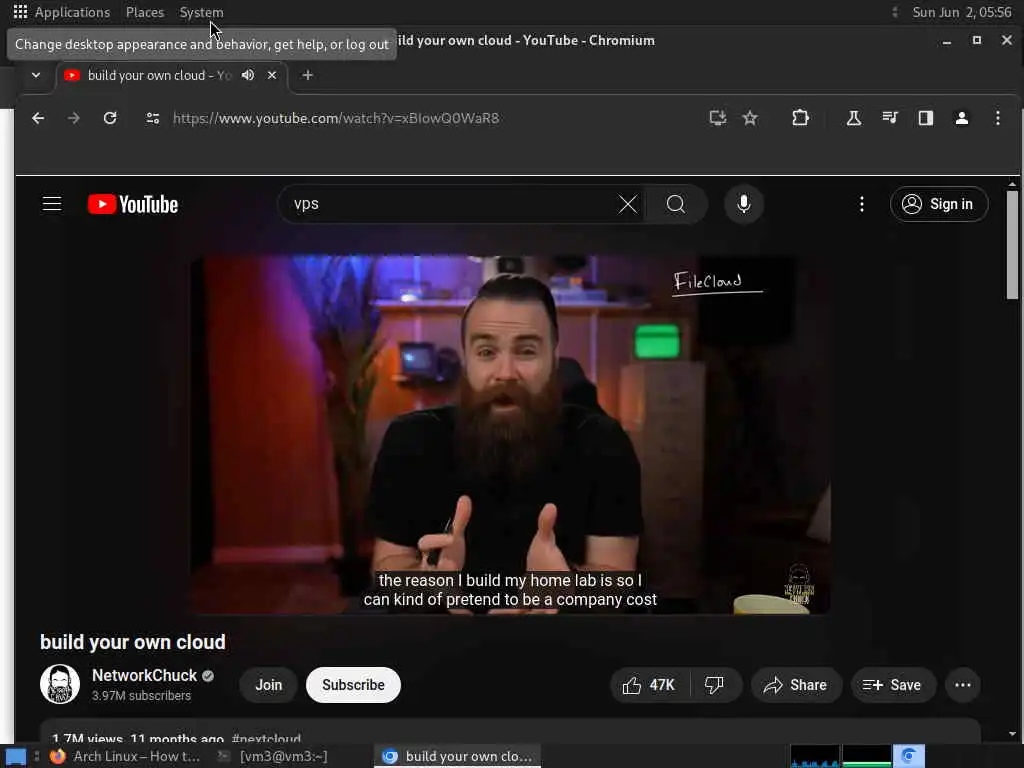Mute the tab via speaker icon

click(x=248, y=75)
